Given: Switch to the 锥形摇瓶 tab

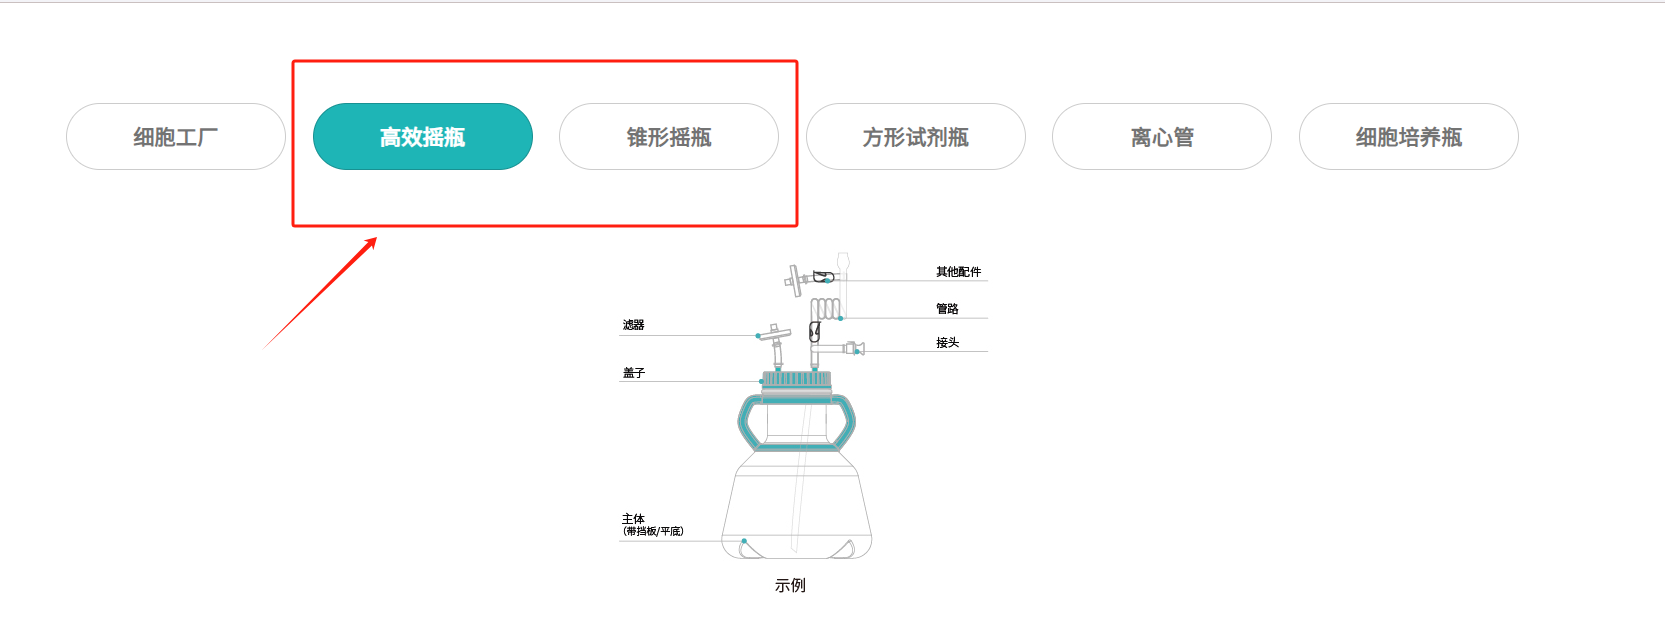Looking at the screenshot, I should click(x=669, y=137).
